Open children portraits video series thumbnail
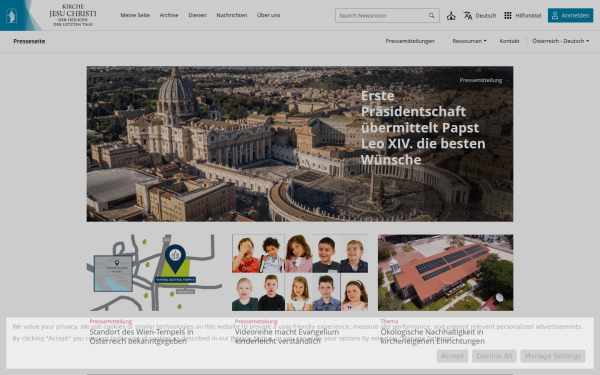Image resolution: width=600 pixels, height=375 pixels. 300,272
